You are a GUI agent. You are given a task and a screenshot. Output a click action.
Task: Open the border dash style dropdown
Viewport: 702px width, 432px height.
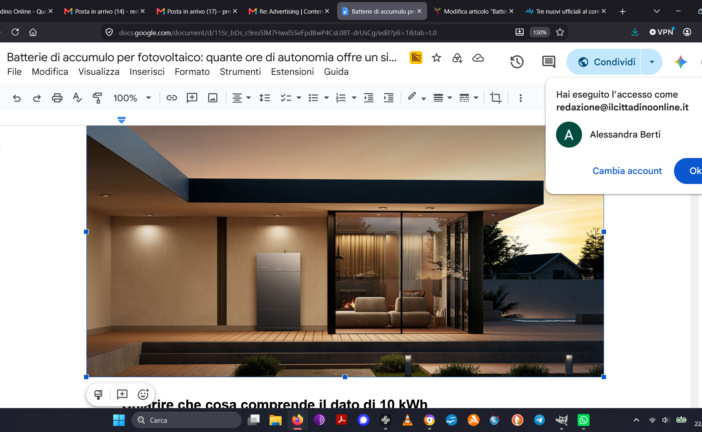coord(469,98)
